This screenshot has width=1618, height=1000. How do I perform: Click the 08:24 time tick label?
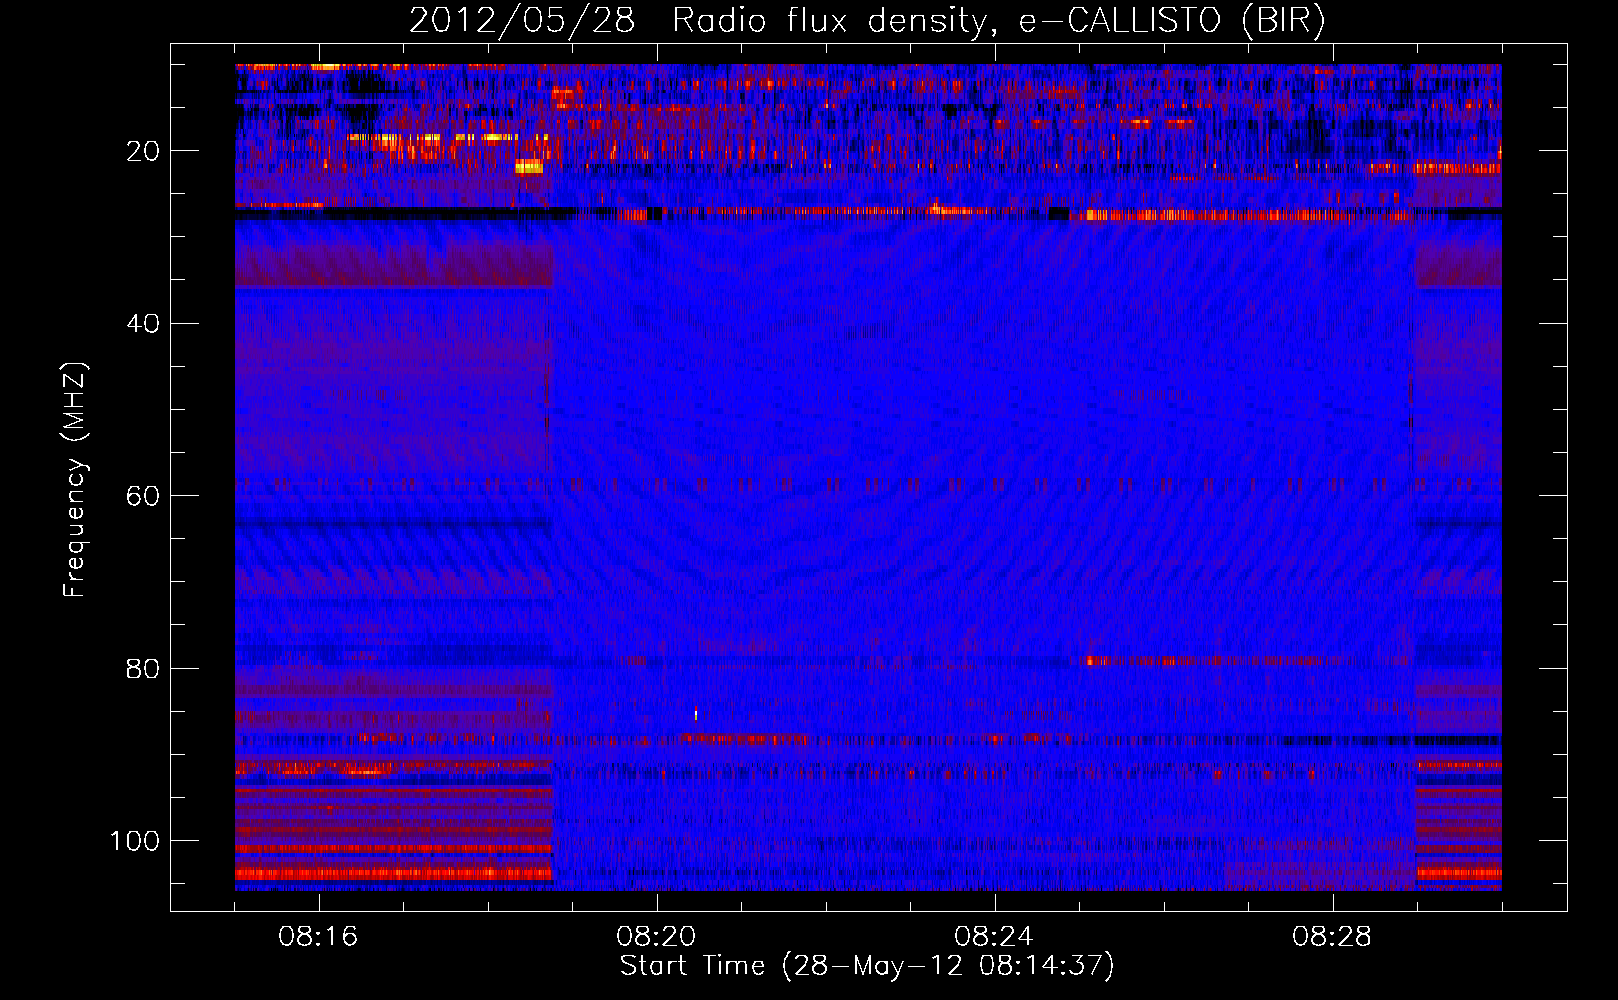[x=994, y=937]
